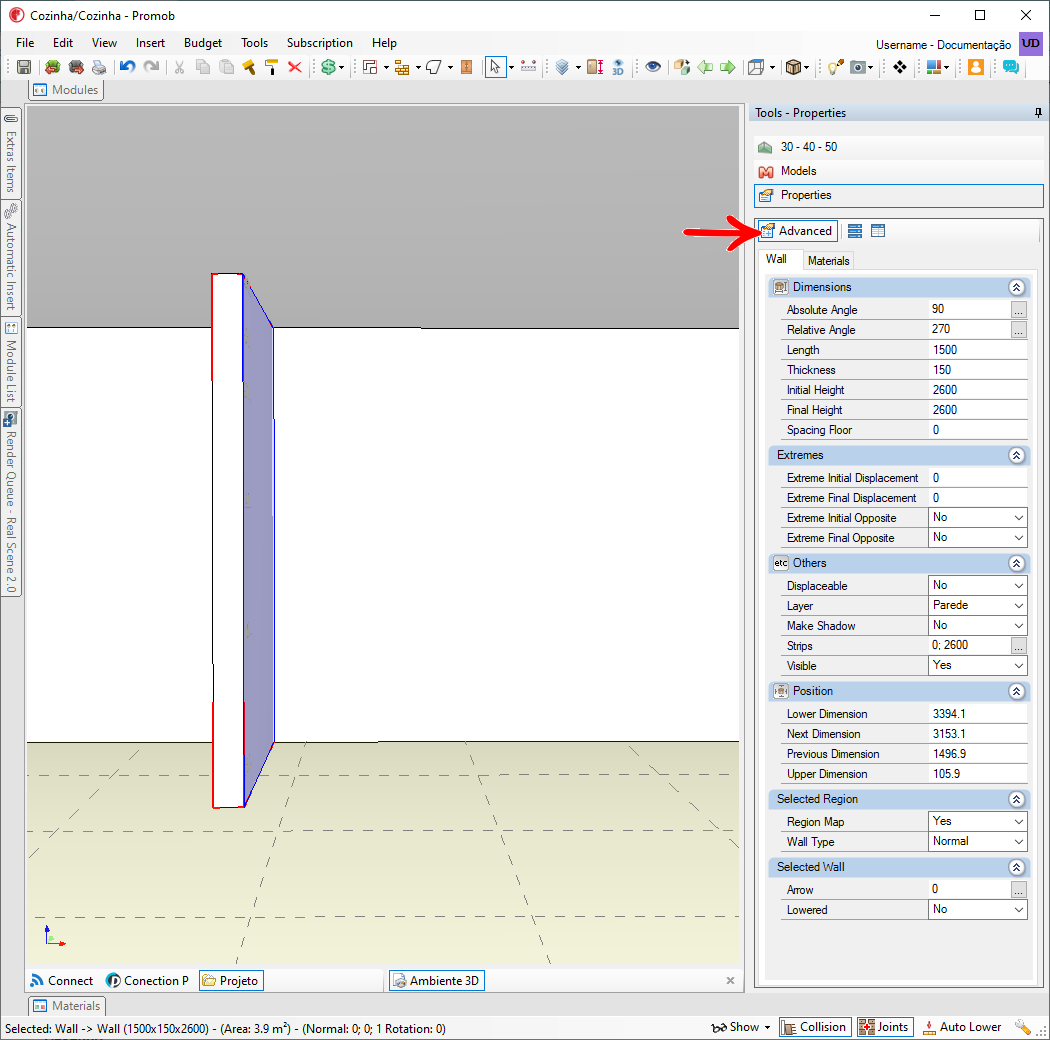1050x1040 pixels.
Task: Collapse the Selected Wall section
Action: tap(1016, 867)
